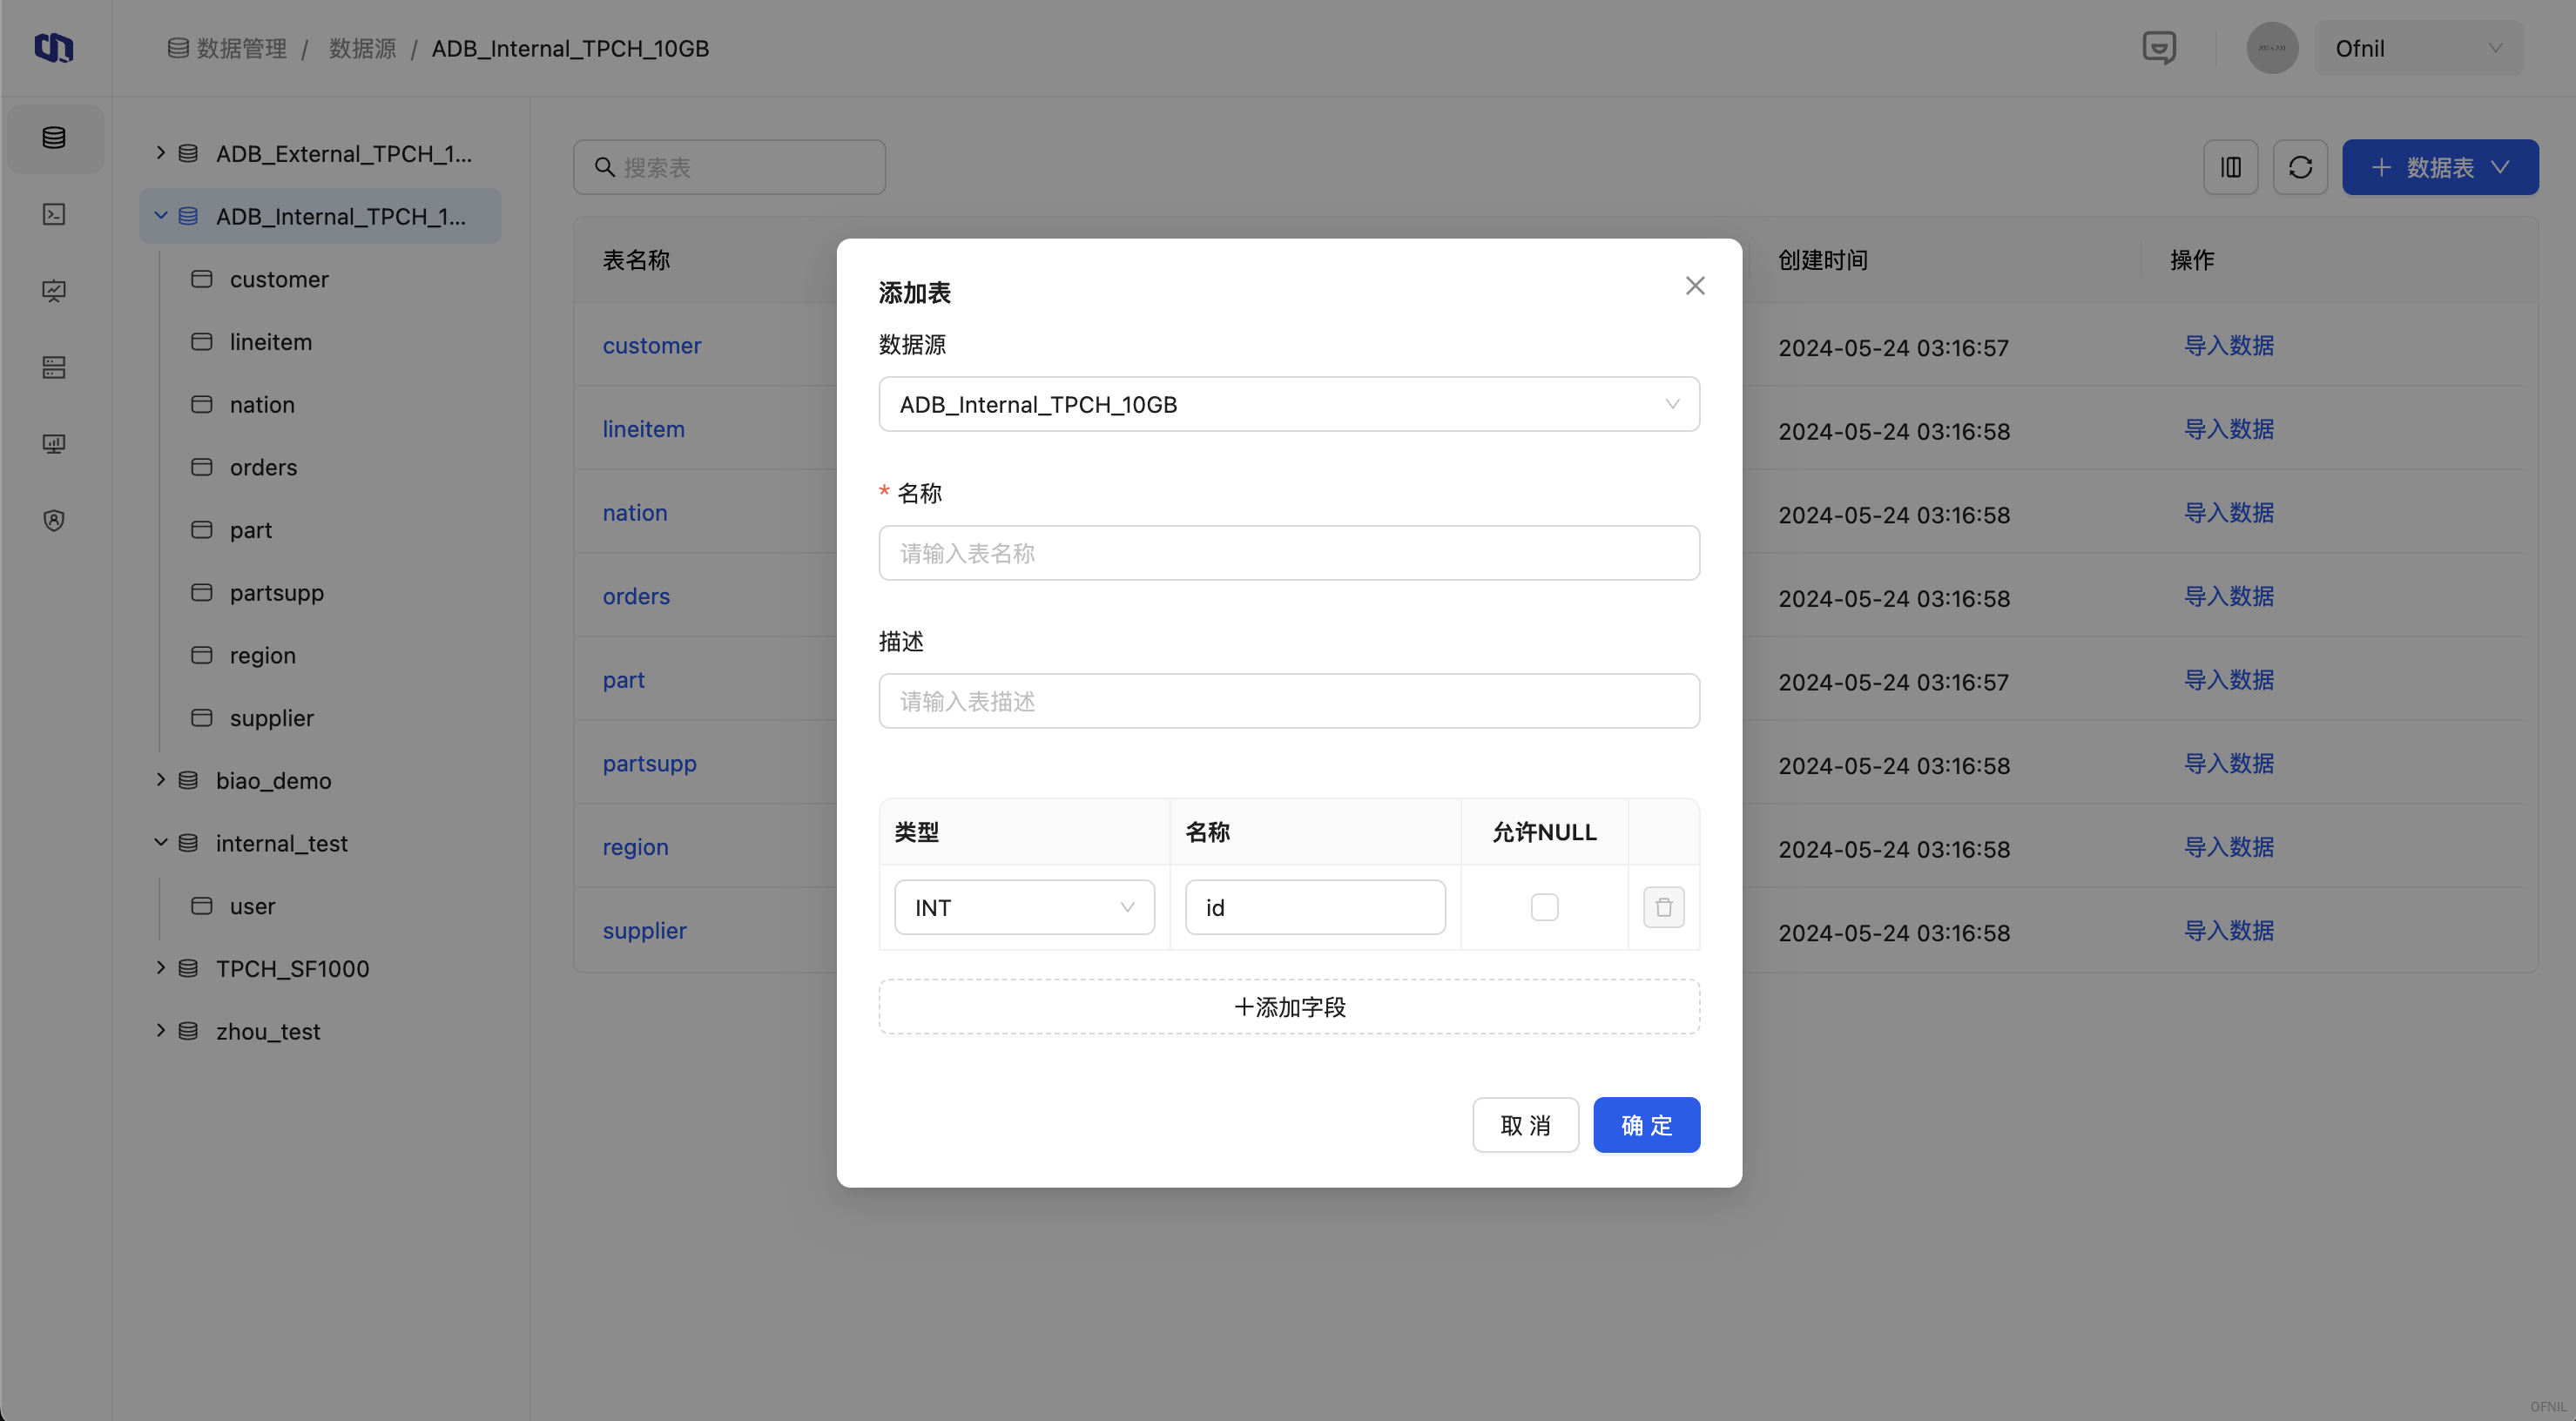Open orders table link in list
This screenshot has width=2576, height=1421.
point(636,596)
